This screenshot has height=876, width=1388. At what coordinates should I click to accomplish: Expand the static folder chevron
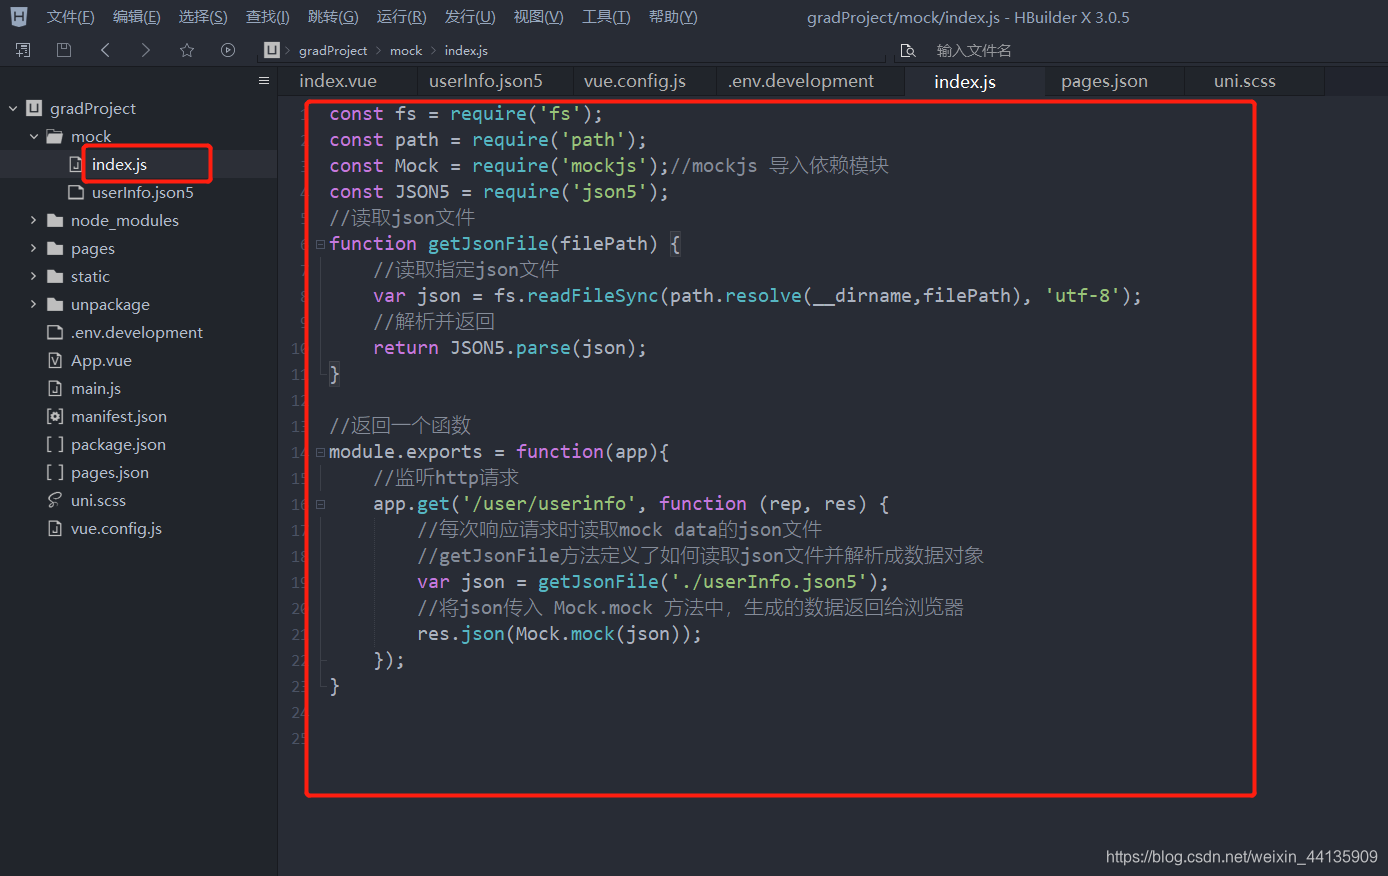pyautogui.click(x=34, y=276)
